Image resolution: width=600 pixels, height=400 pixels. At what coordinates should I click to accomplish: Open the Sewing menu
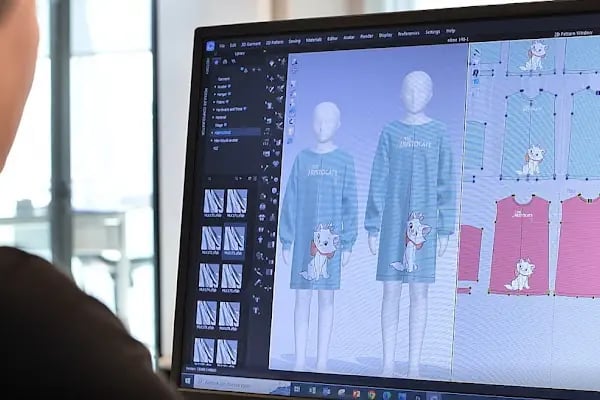pos(294,41)
